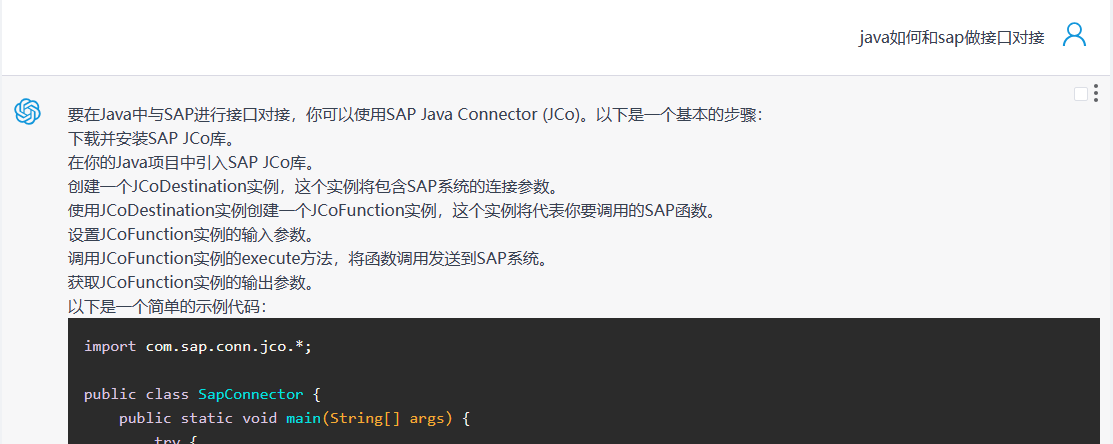Click the SapConnector class name in code
The width and height of the screenshot is (1113, 444).
[x=250, y=394]
